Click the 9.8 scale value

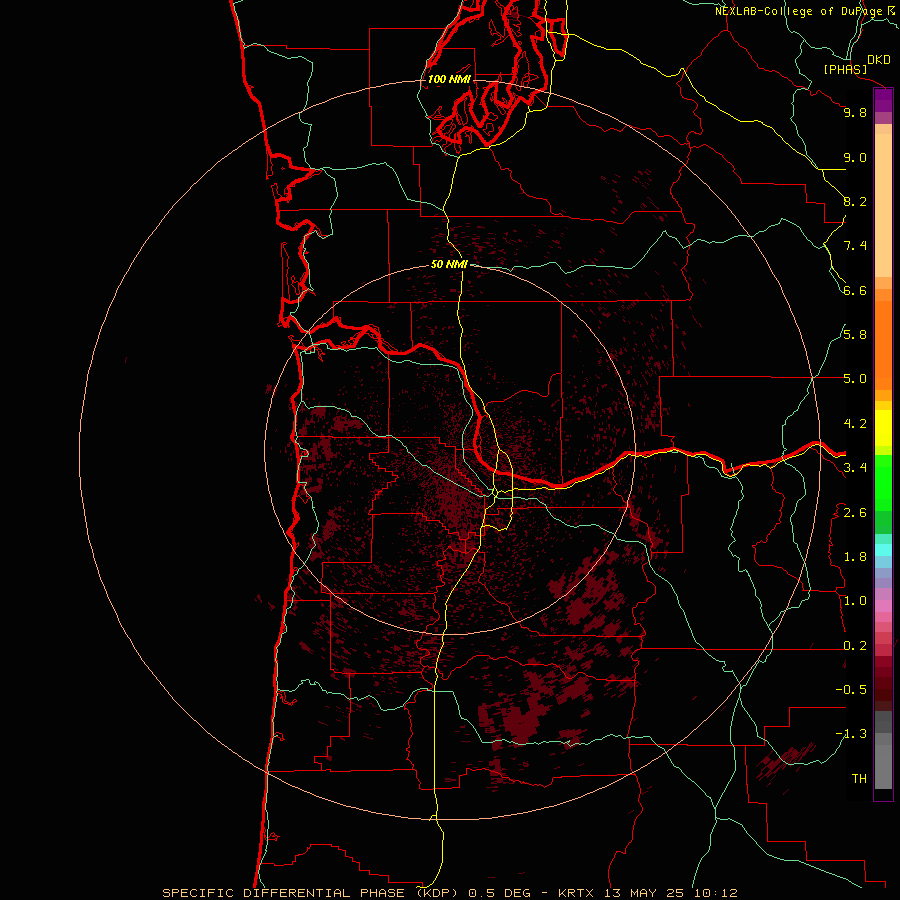855,112
